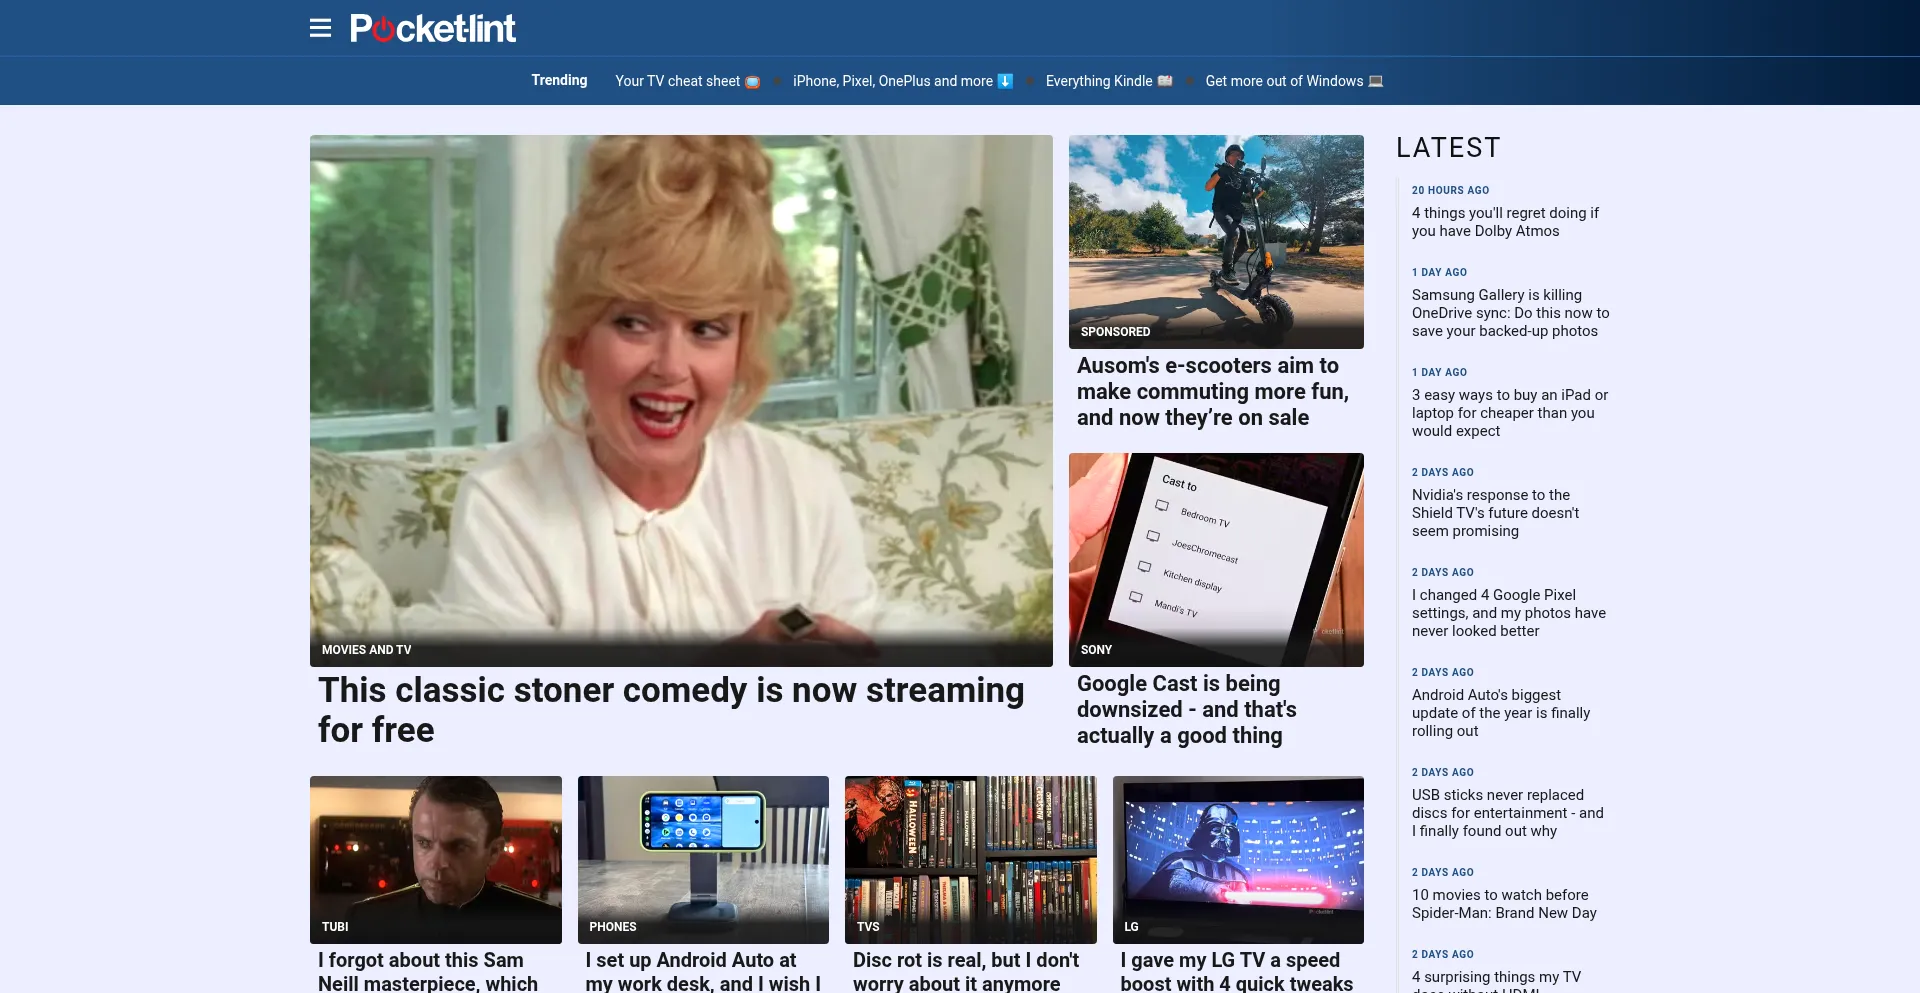This screenshot has width=1920, height=993.
Task: Open 'Nvidia's response to the Shield TV's future' article
Action: point(1495,513)
